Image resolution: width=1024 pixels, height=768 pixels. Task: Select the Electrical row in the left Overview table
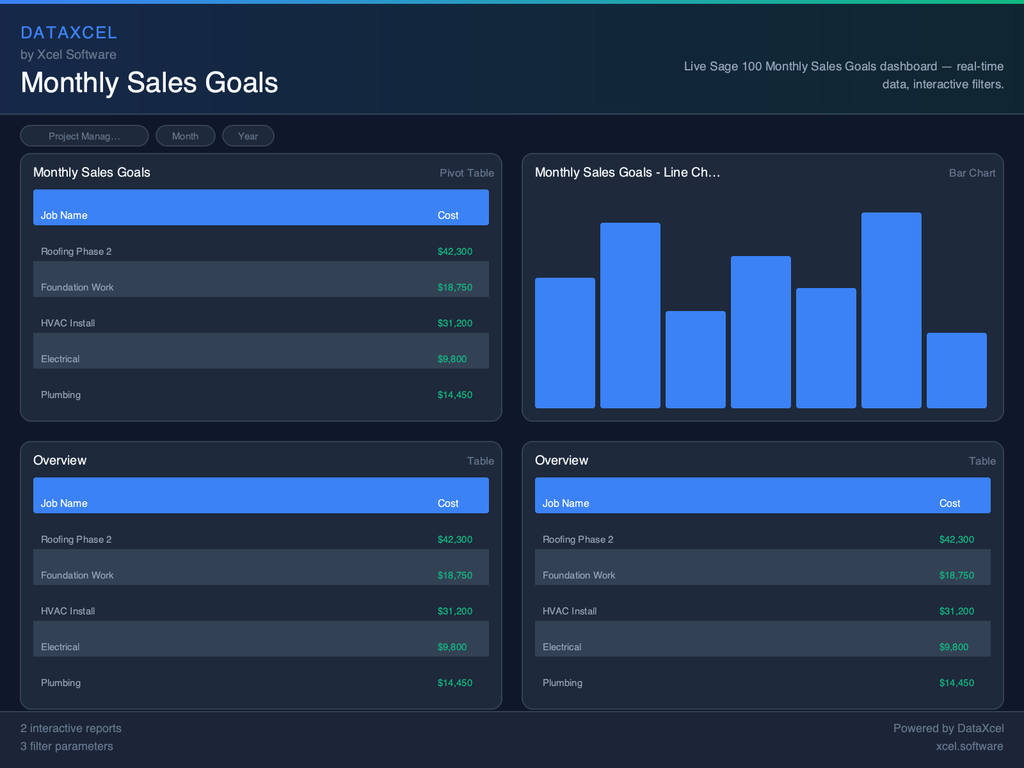pos(260,646)
